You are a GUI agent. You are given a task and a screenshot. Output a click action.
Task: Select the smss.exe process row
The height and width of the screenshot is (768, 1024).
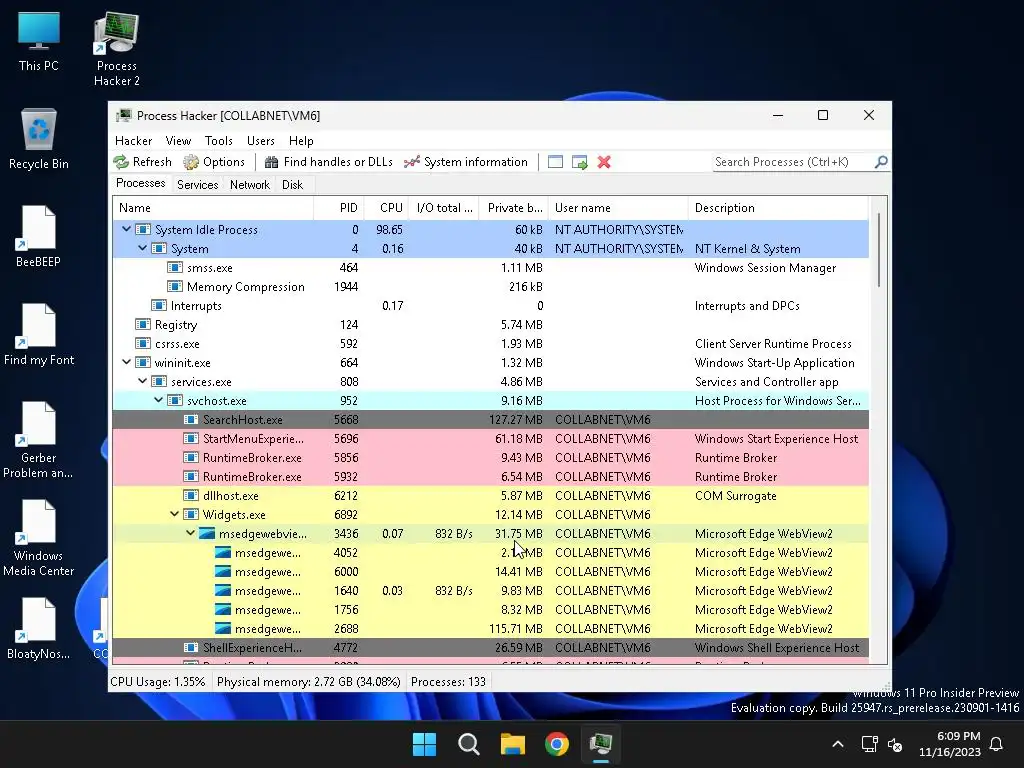coord(490,268)
